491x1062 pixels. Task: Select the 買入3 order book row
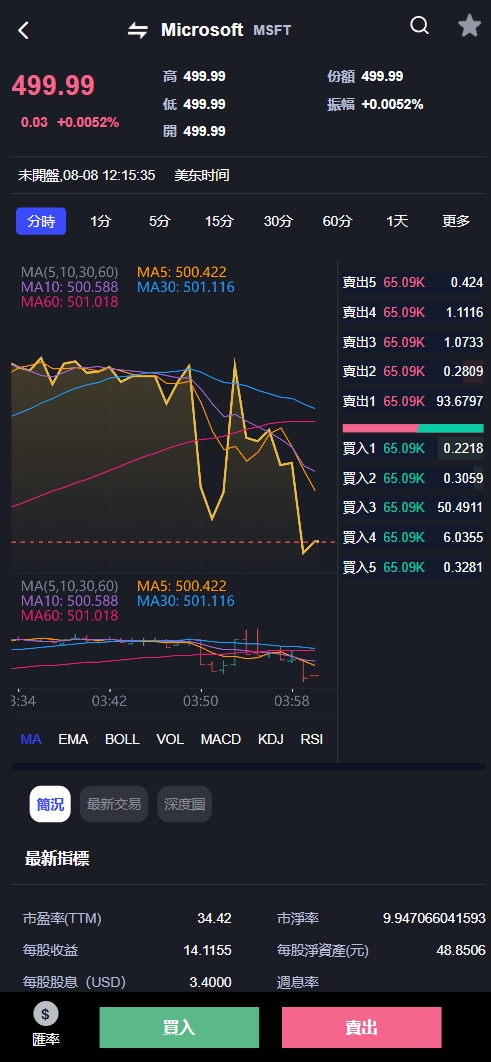click(413, 507)
